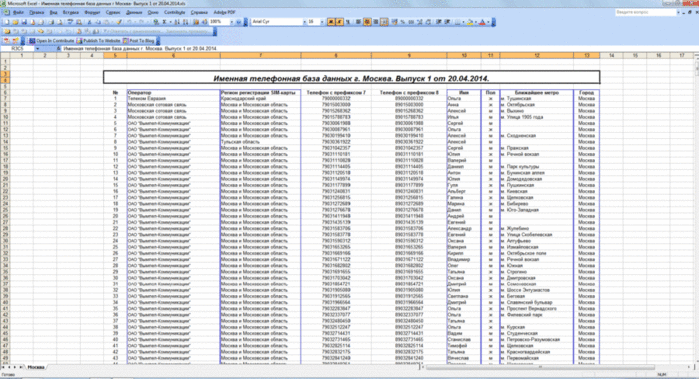Click the Borders icon
This screenshot has width=699, height=379.
[457, 22]
